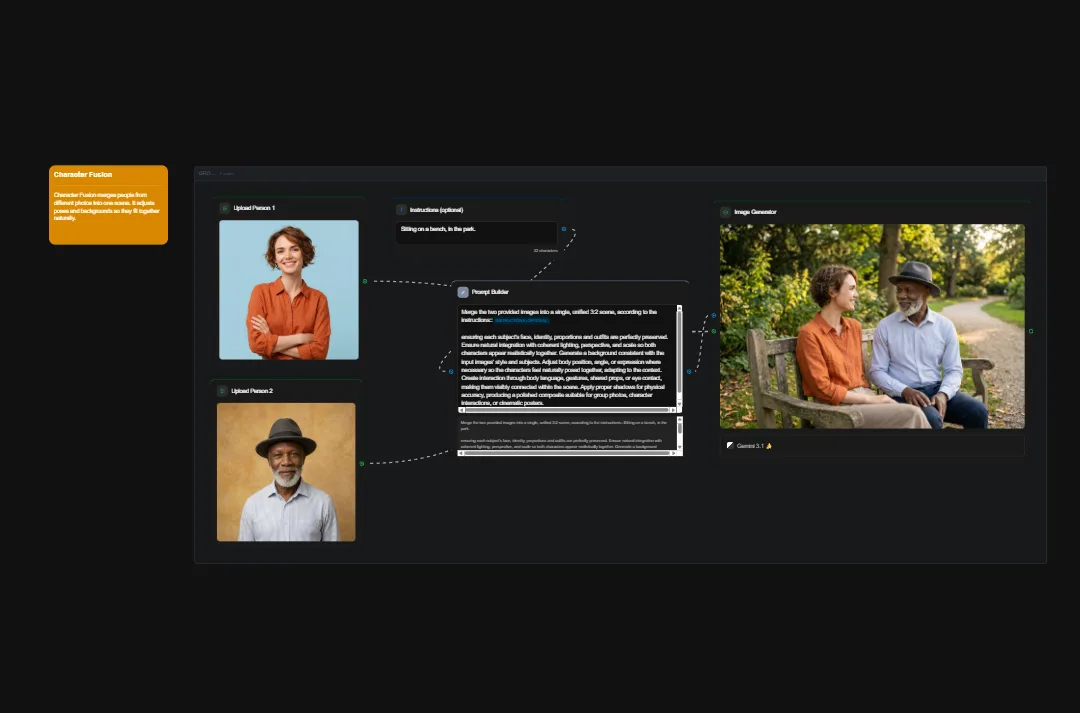This screenshot has width=1080, height=713.
Task: Click the output port of the Instructions node
Action: (565, 229)
